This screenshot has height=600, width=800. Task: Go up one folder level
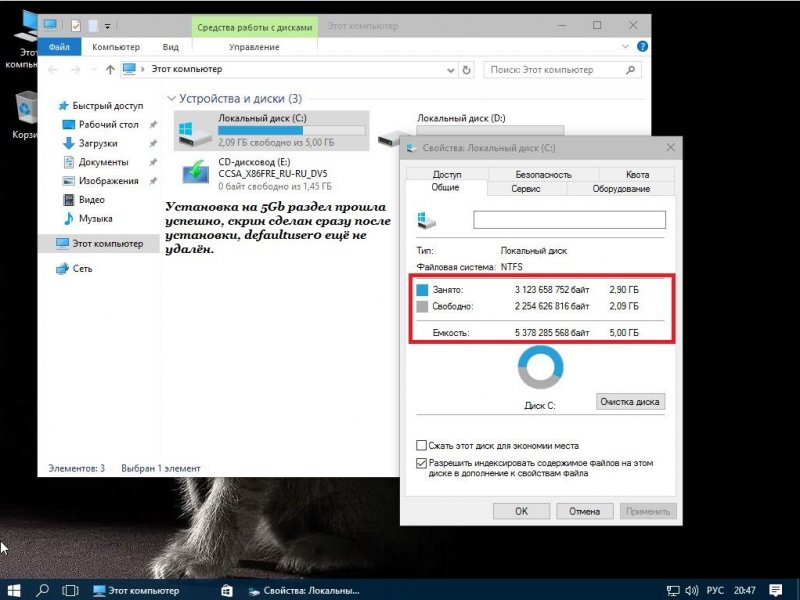[x=110, y=69]
